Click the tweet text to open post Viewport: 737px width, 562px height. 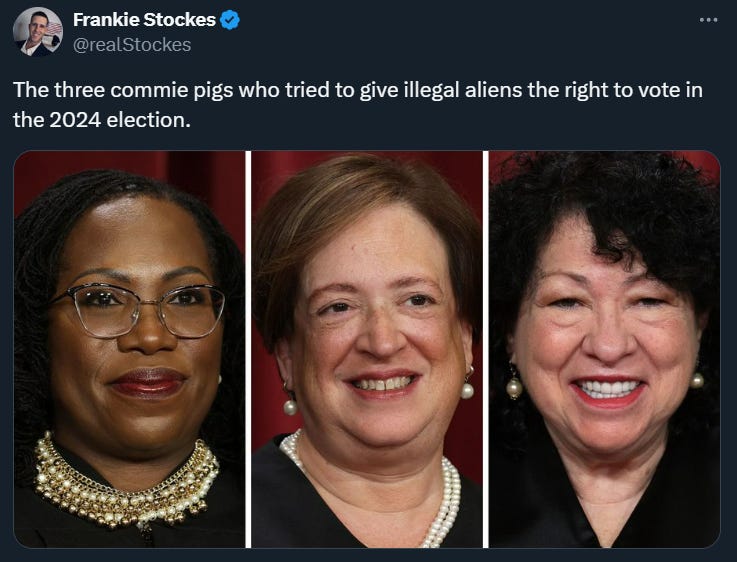click(358, 105)
